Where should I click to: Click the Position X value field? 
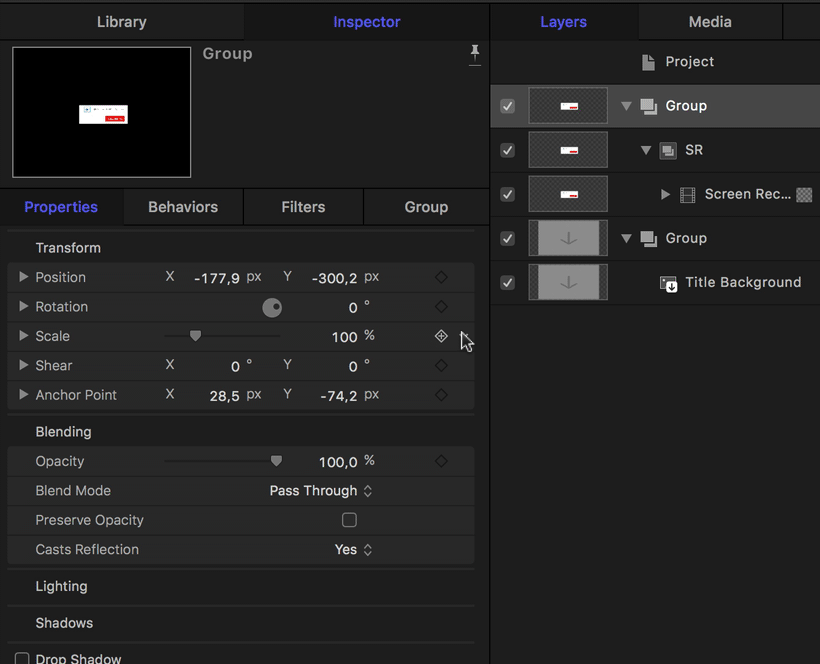pyautogui.click(x=217, y=278)
